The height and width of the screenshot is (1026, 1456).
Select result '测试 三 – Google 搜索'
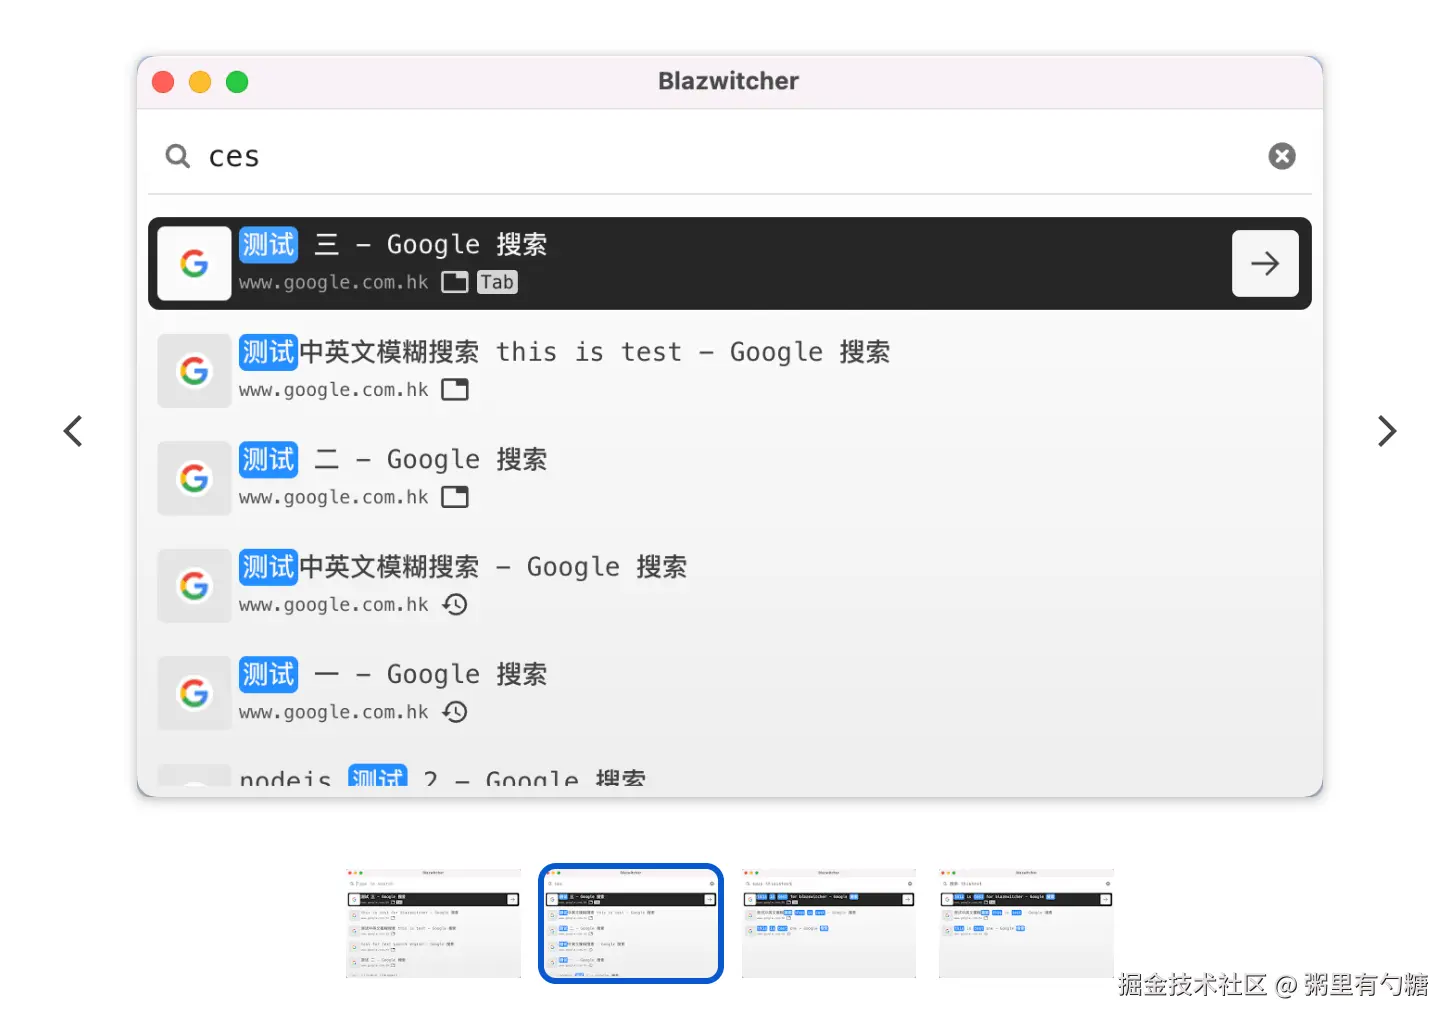click(x=730, y=264)
